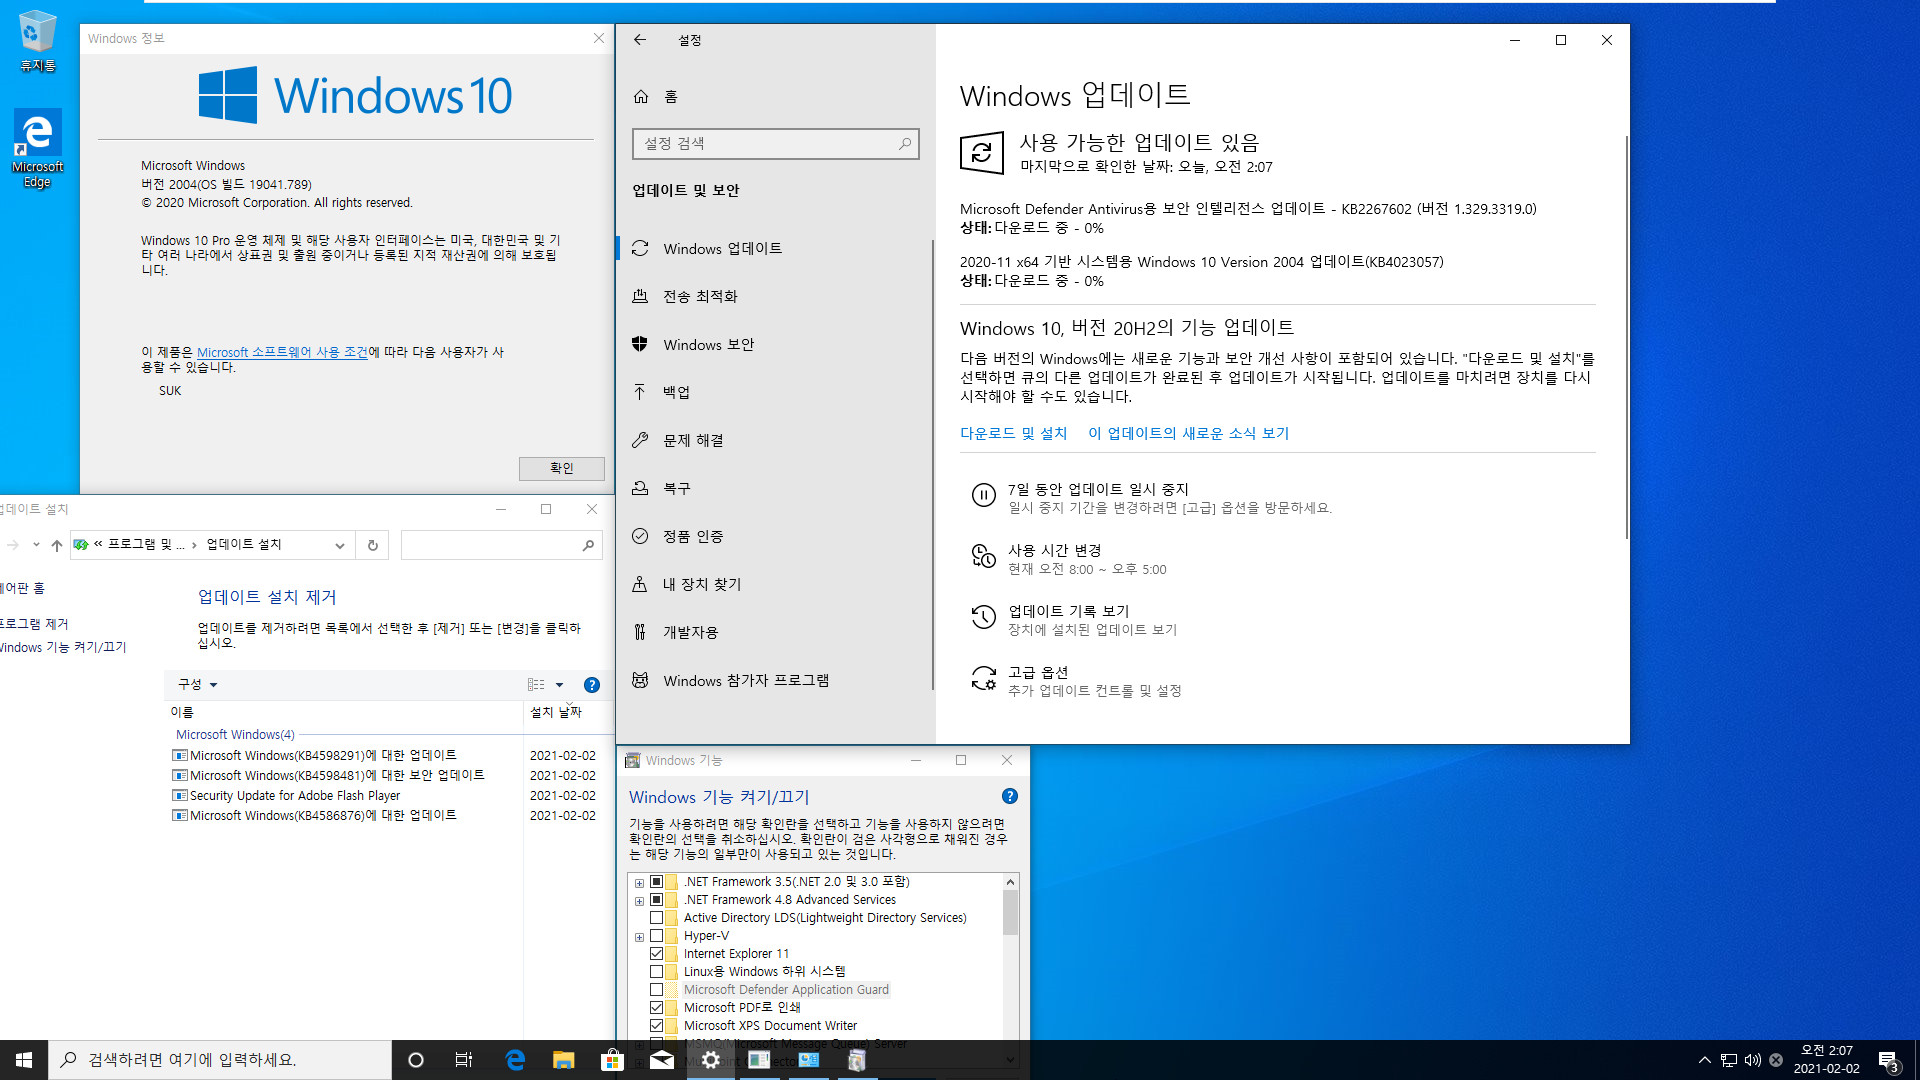Viewport: 1920px width, 1080px height.
Task: Enable the Hyper-V checkbox
Action: pyautogui.click(x=657, y=935)
